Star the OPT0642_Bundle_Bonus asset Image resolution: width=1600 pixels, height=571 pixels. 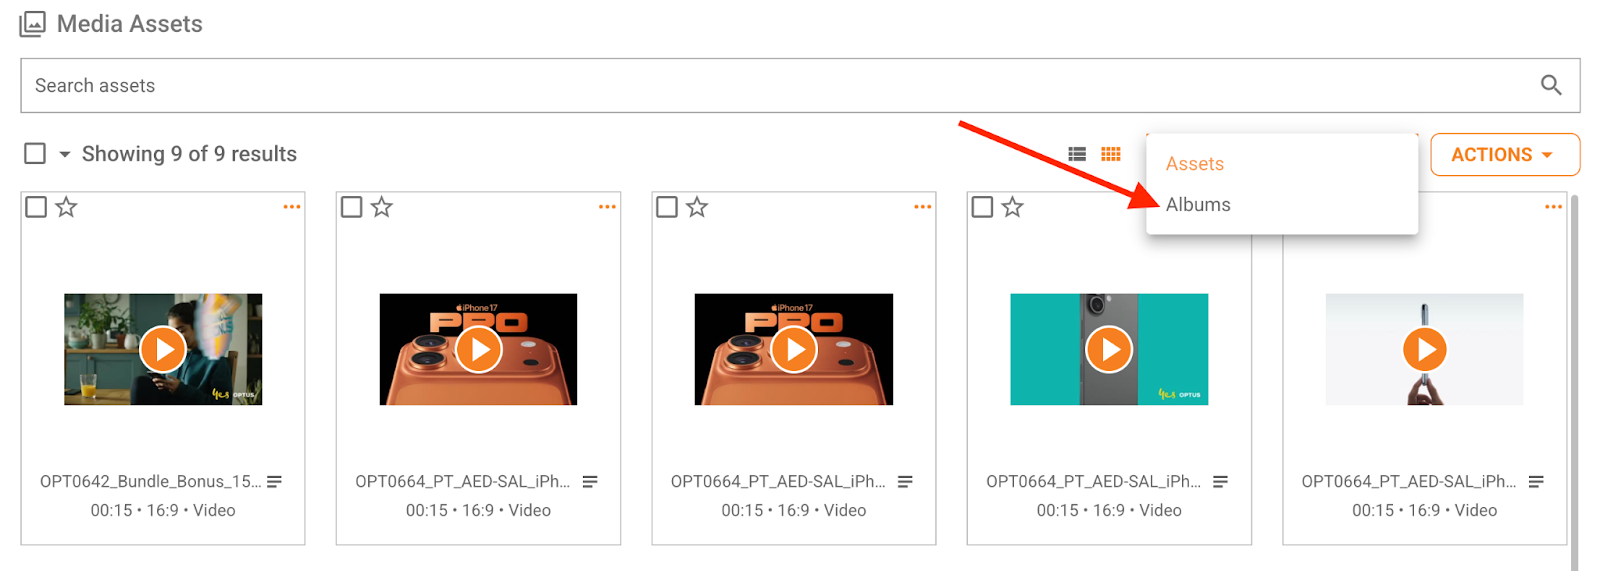(x=66, y=207)
